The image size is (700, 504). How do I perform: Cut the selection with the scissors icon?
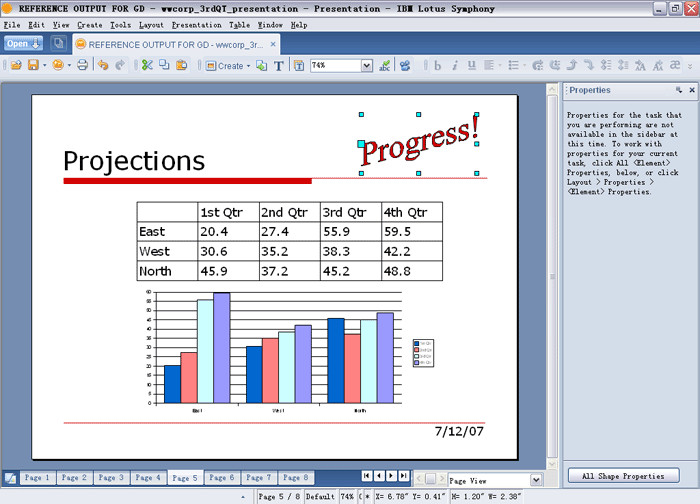(x=146, y=66)
